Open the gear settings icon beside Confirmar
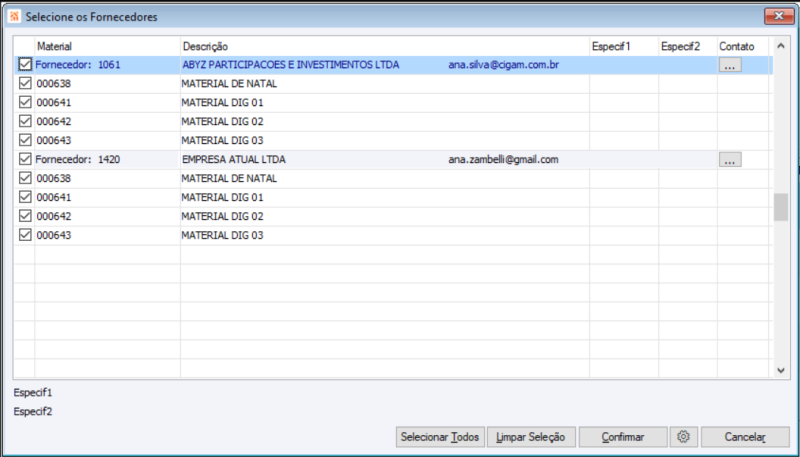The height and width of the screenshot is (457, 800). tap(684, 437)
